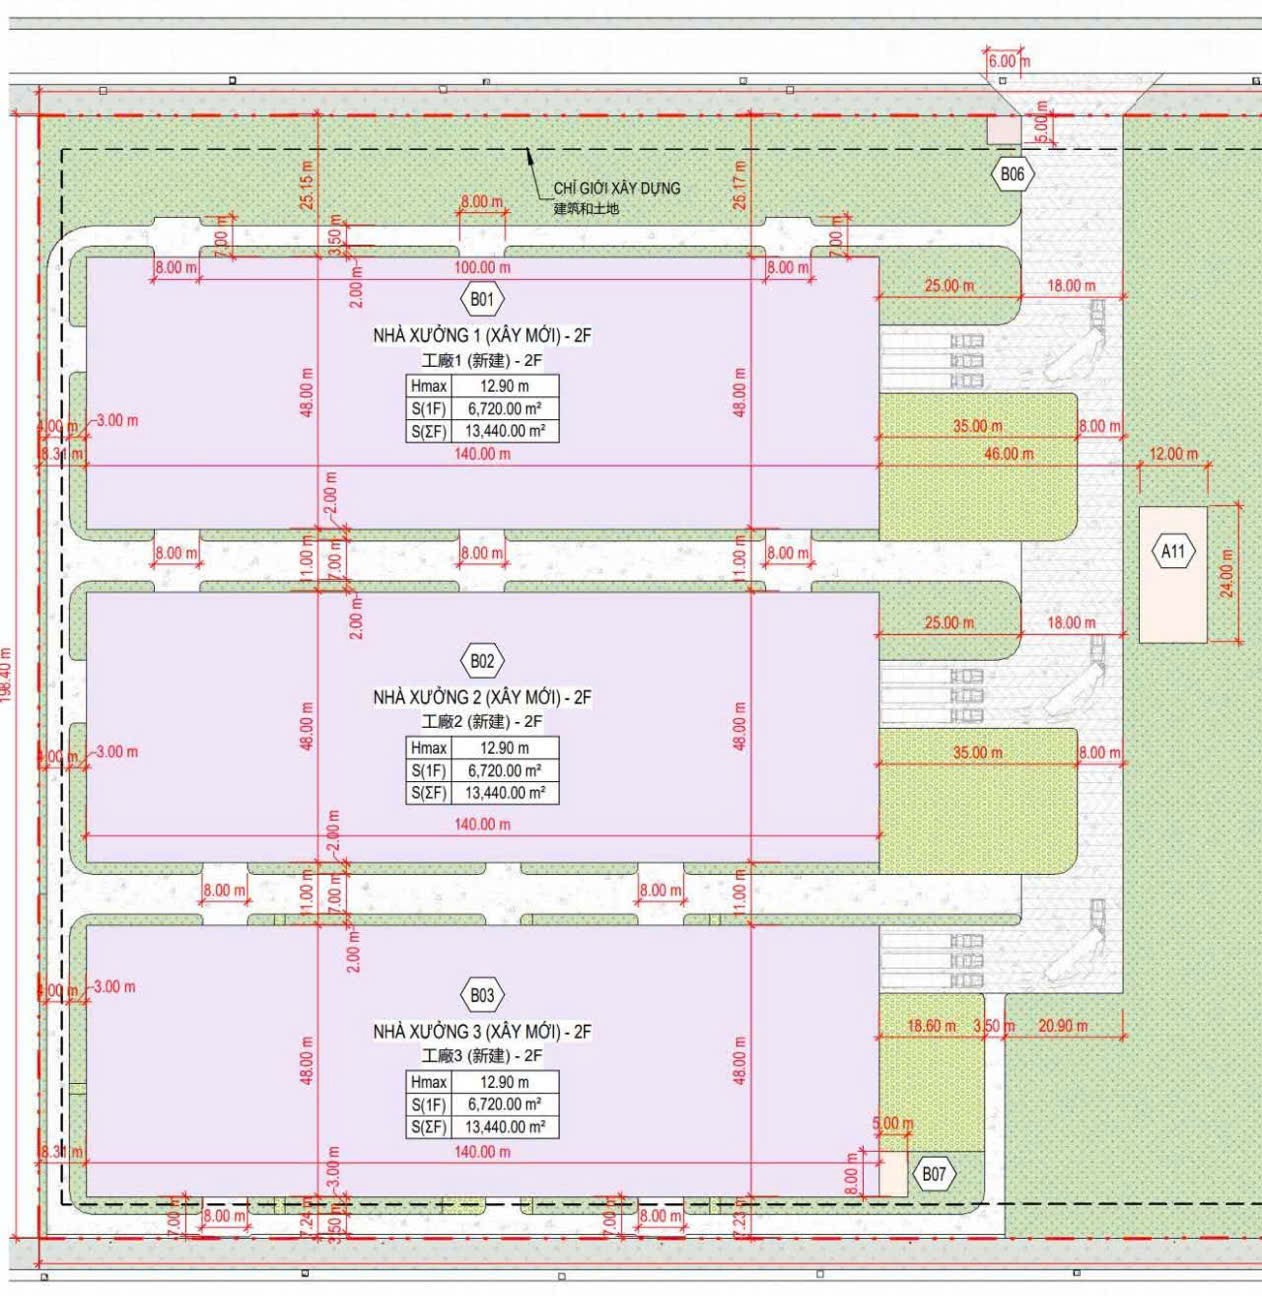Screen dimensions: 1262x1296
Task: Select the 24.00 m vertical dimension
Action: (x=1228, y=573)
